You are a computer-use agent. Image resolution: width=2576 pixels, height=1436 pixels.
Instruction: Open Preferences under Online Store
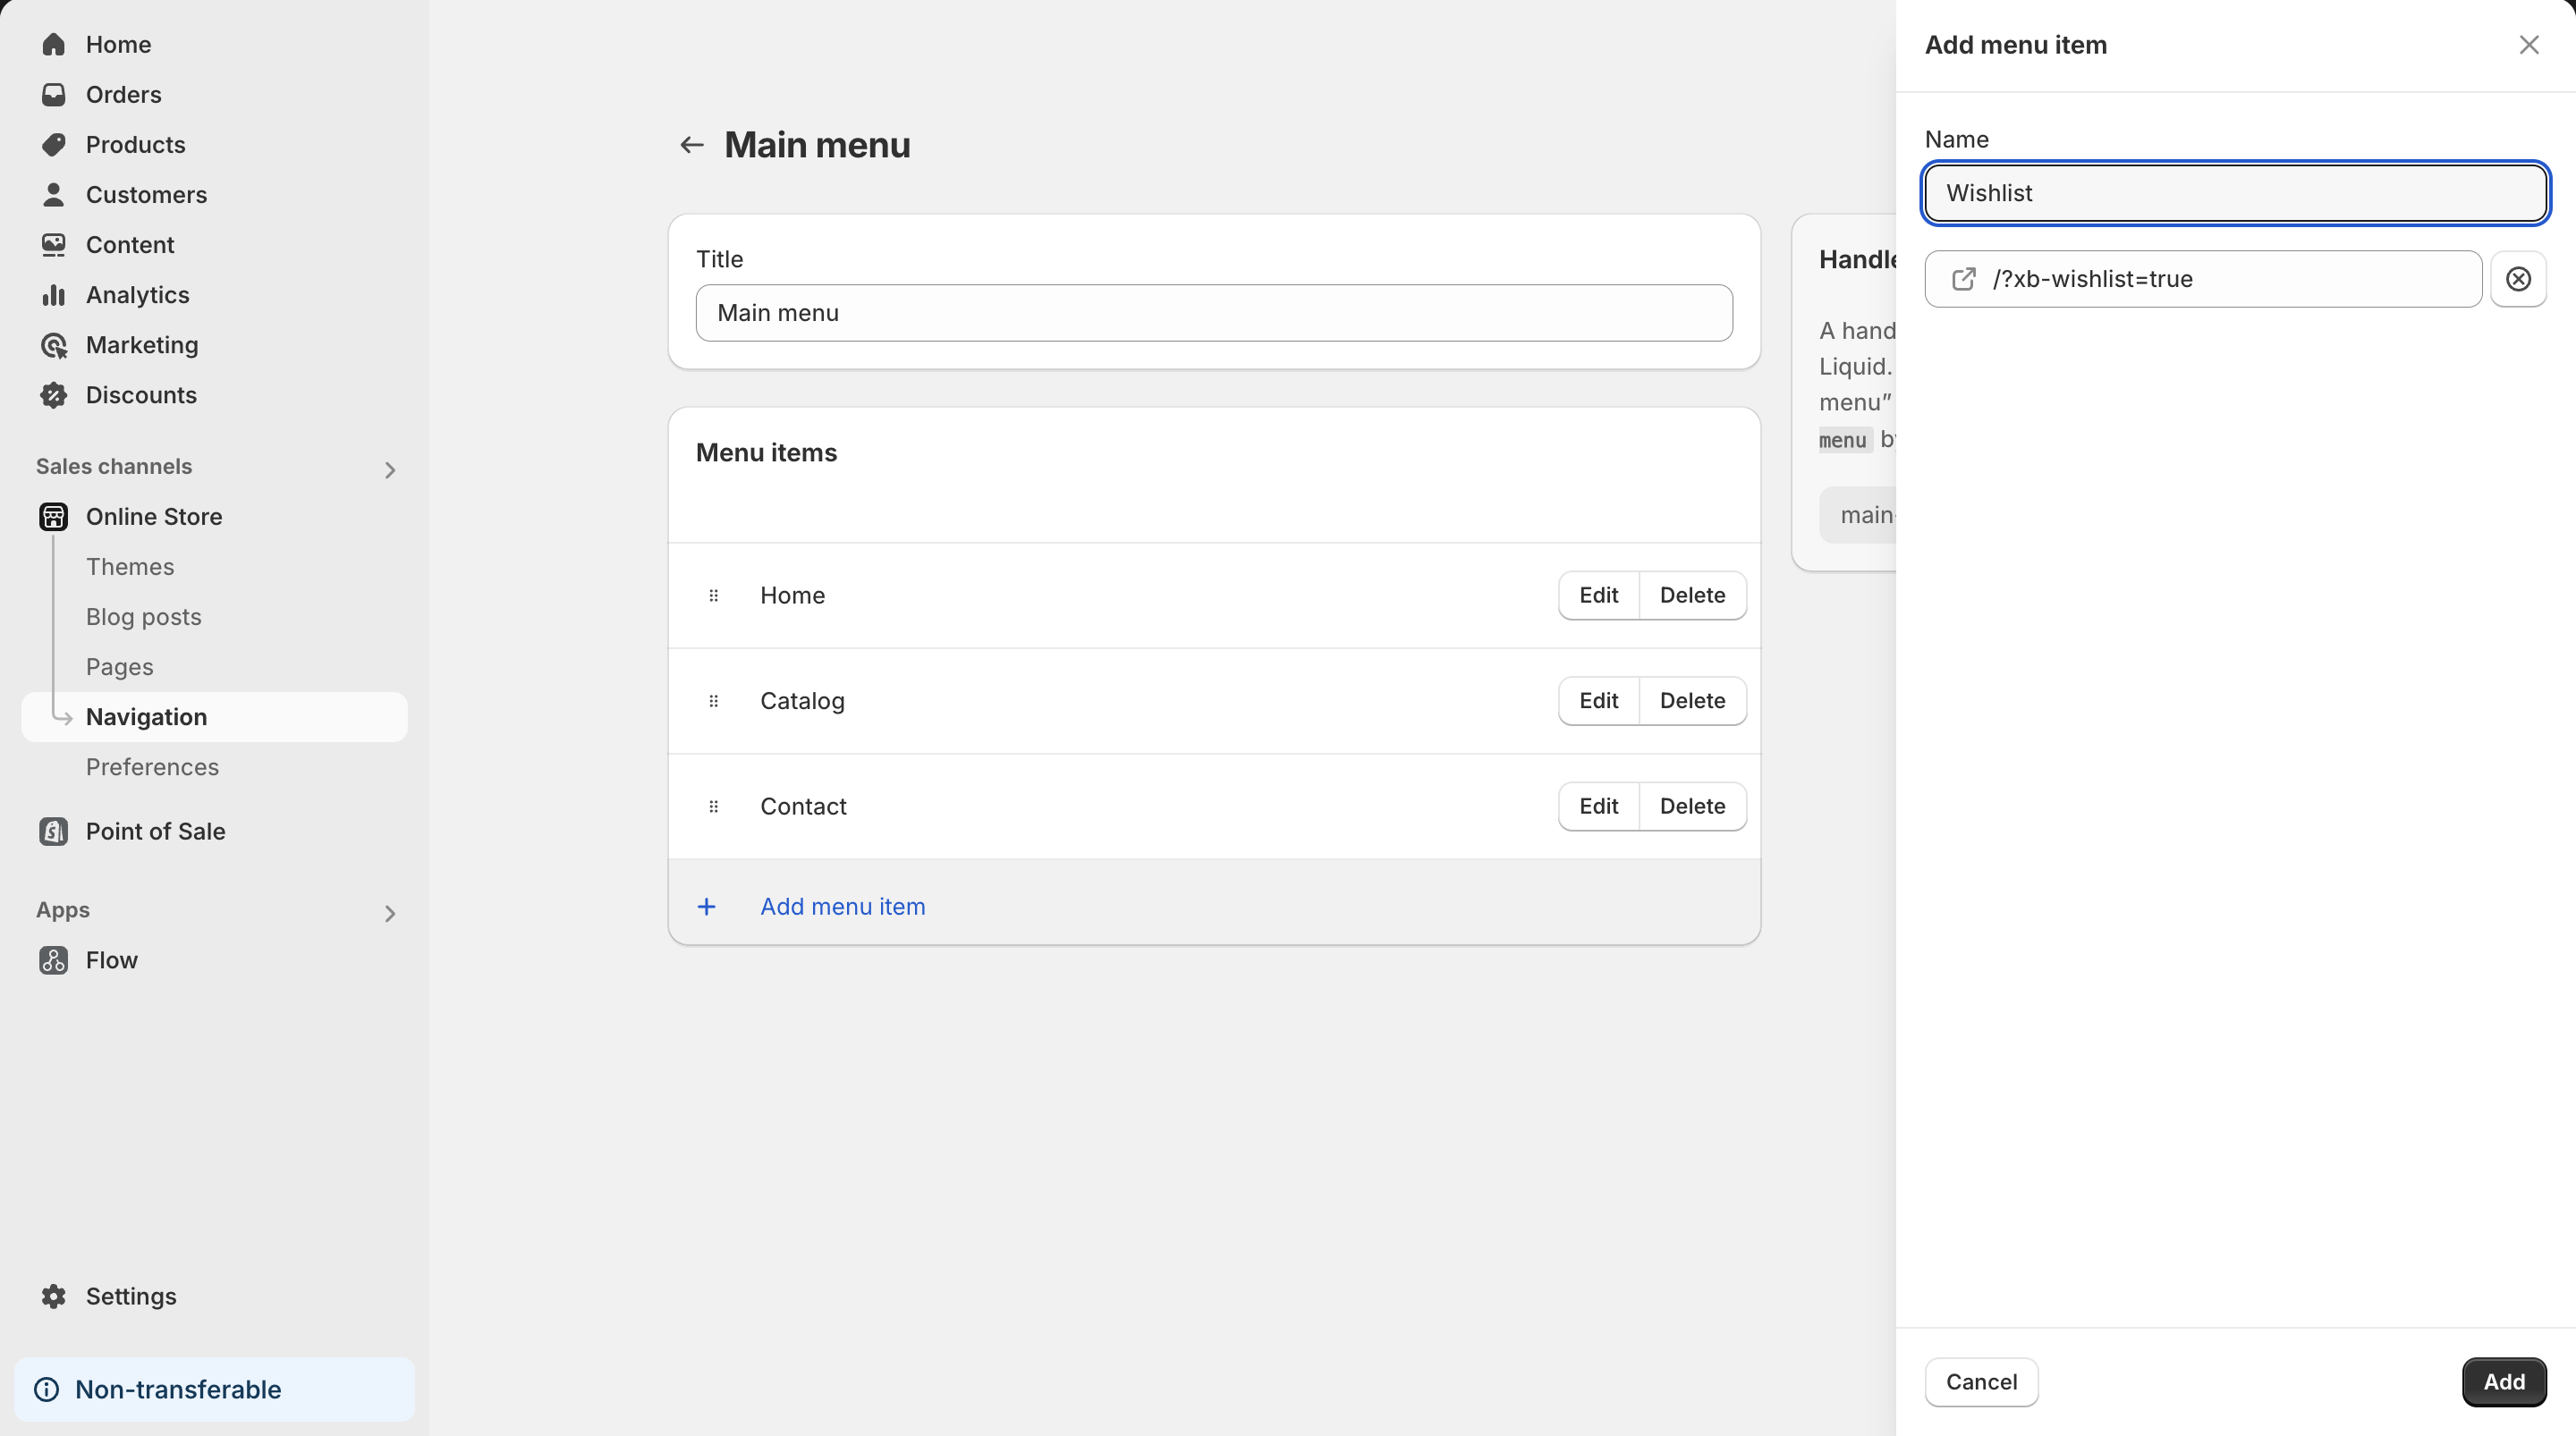(x=152, y=767)
